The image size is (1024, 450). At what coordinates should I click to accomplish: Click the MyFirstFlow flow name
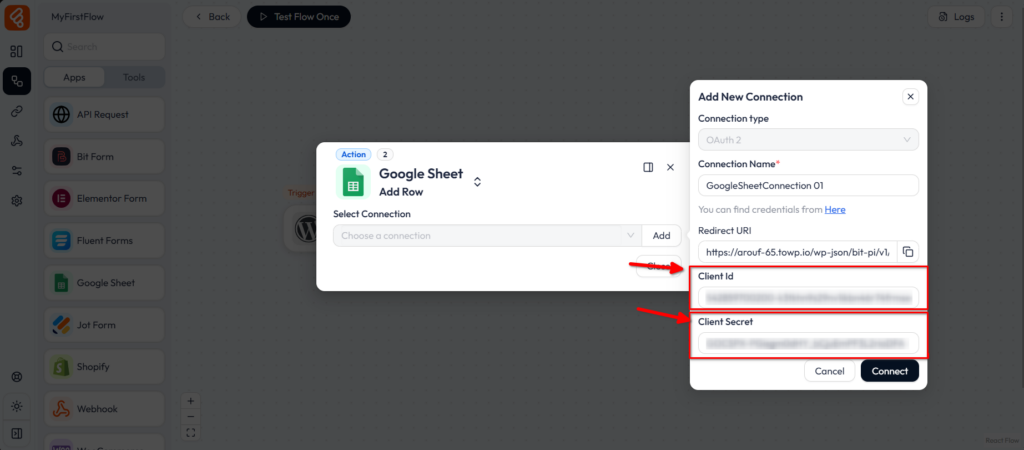pyautogui.click(x=78, y=17)
